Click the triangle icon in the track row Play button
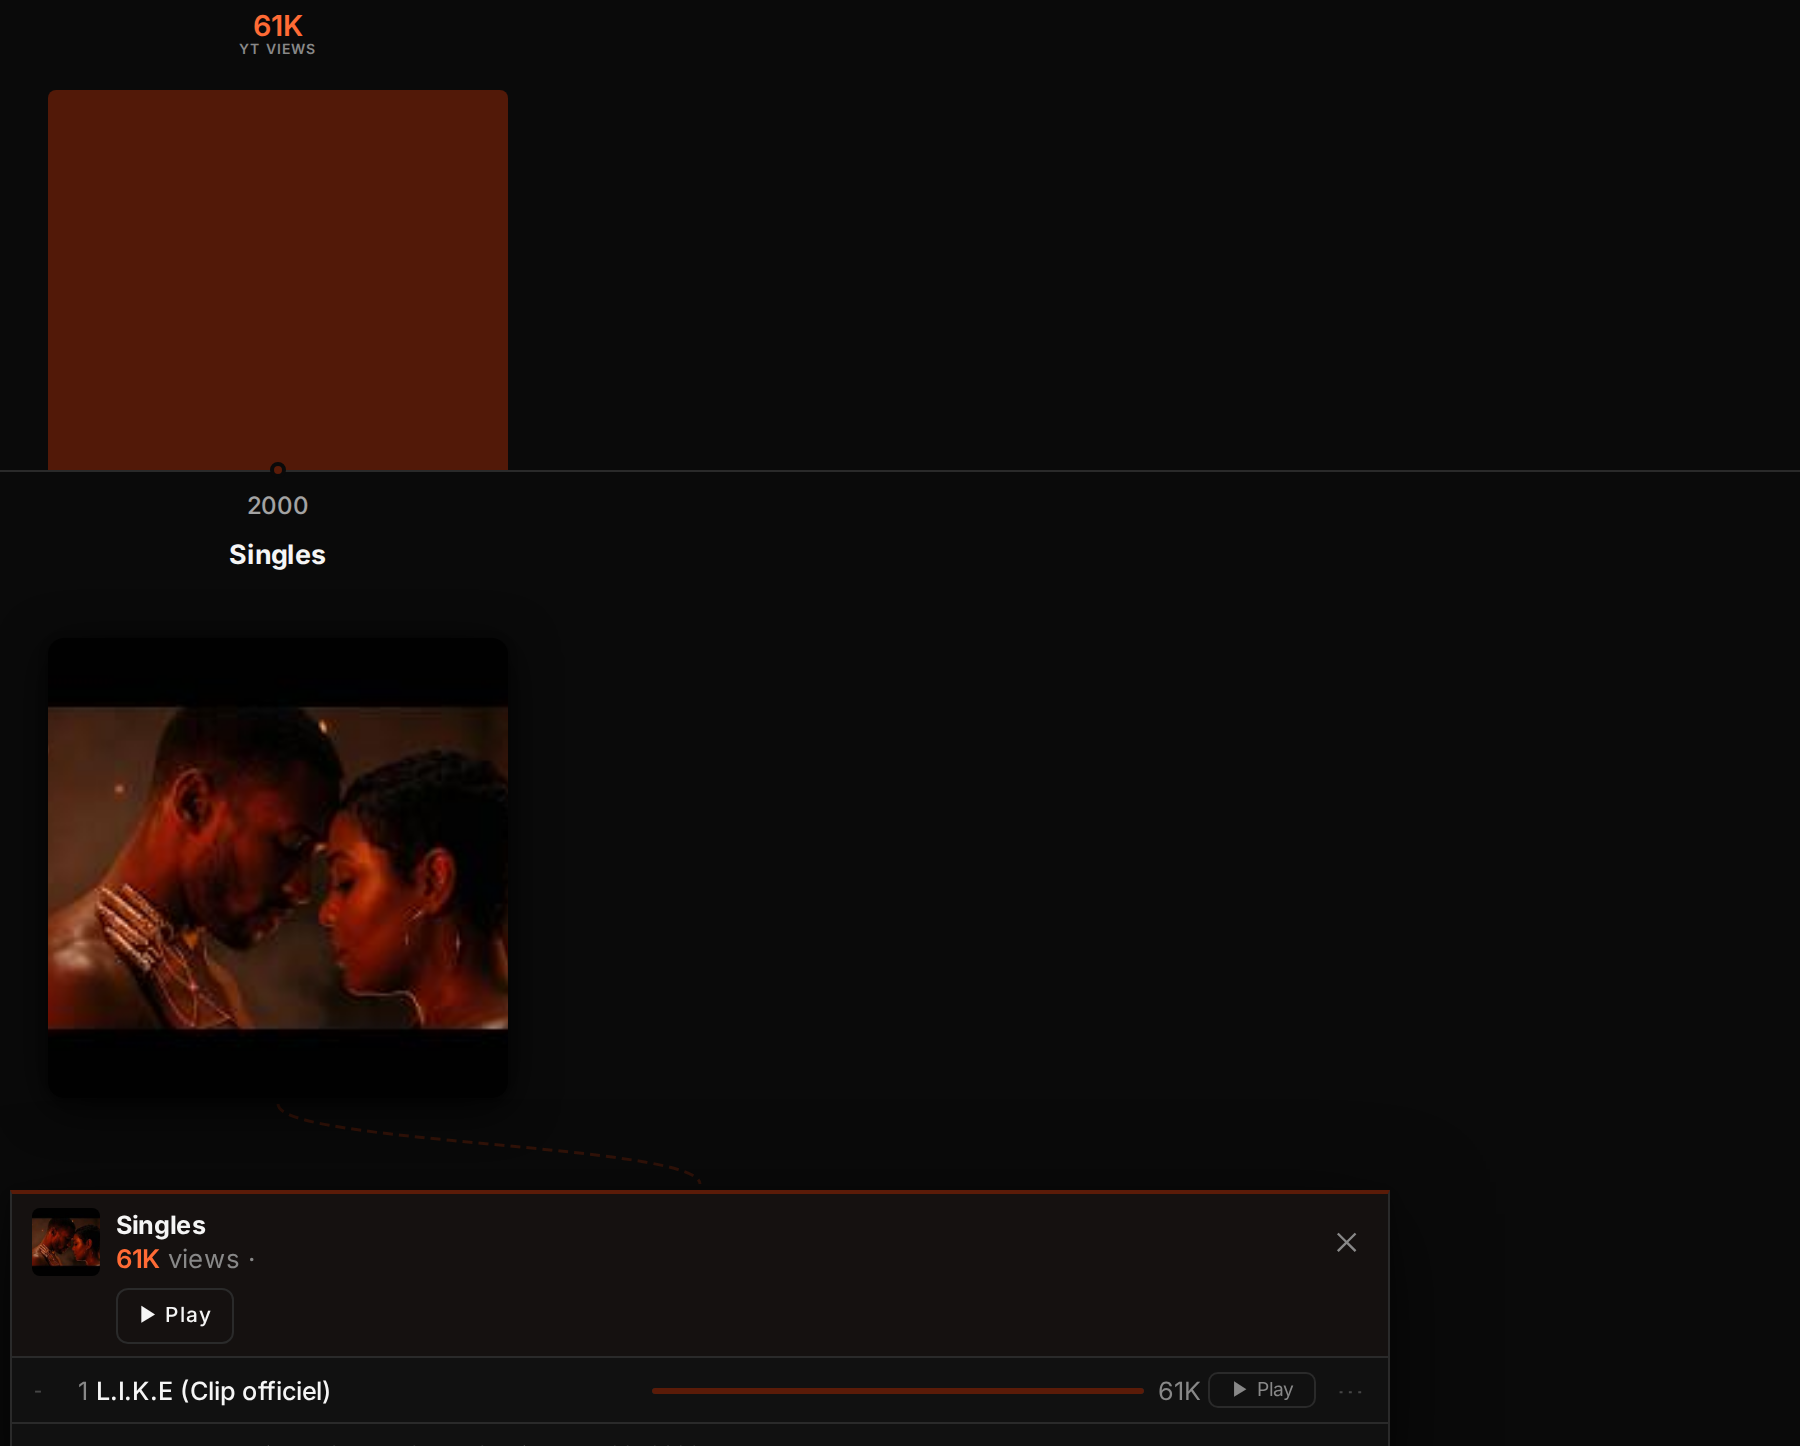 (1240, 1390)
